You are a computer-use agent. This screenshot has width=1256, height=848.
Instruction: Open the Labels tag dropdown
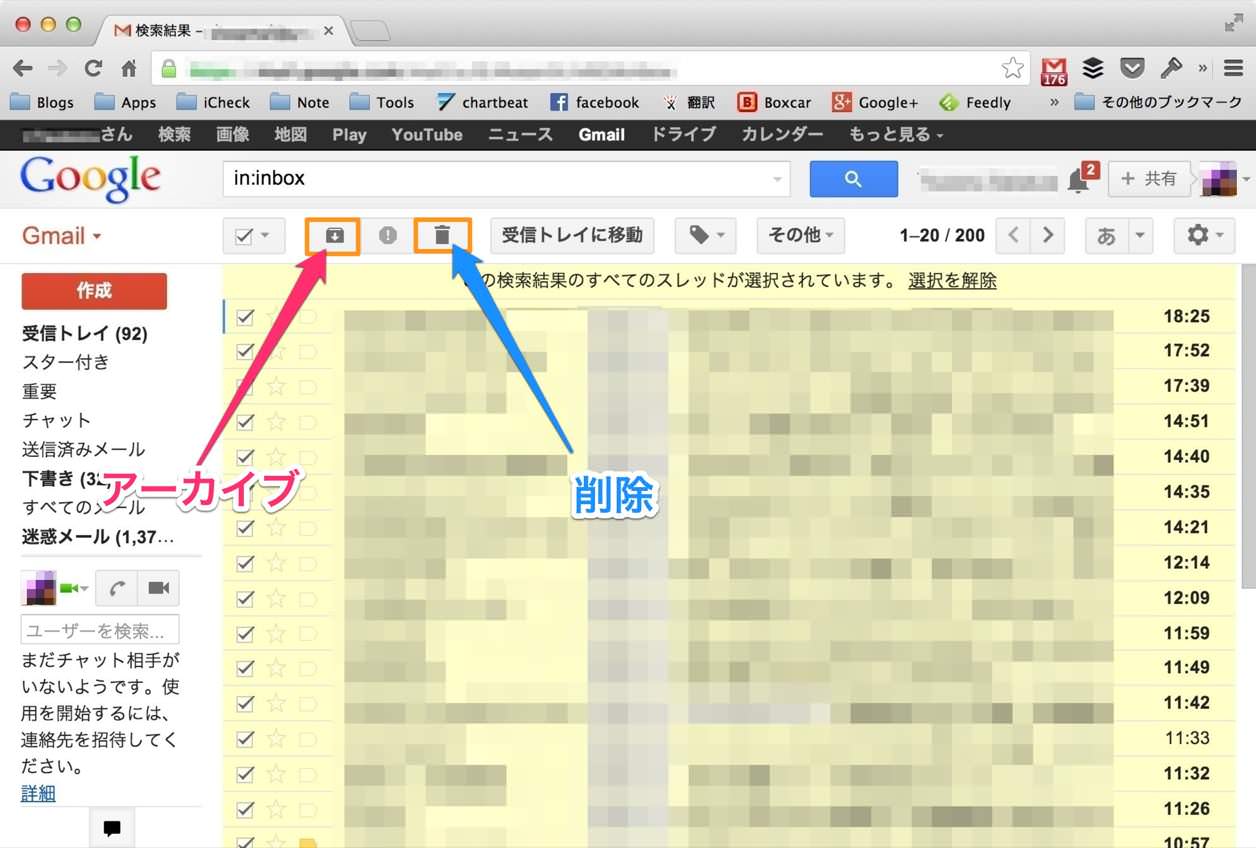tap(705, 235)
